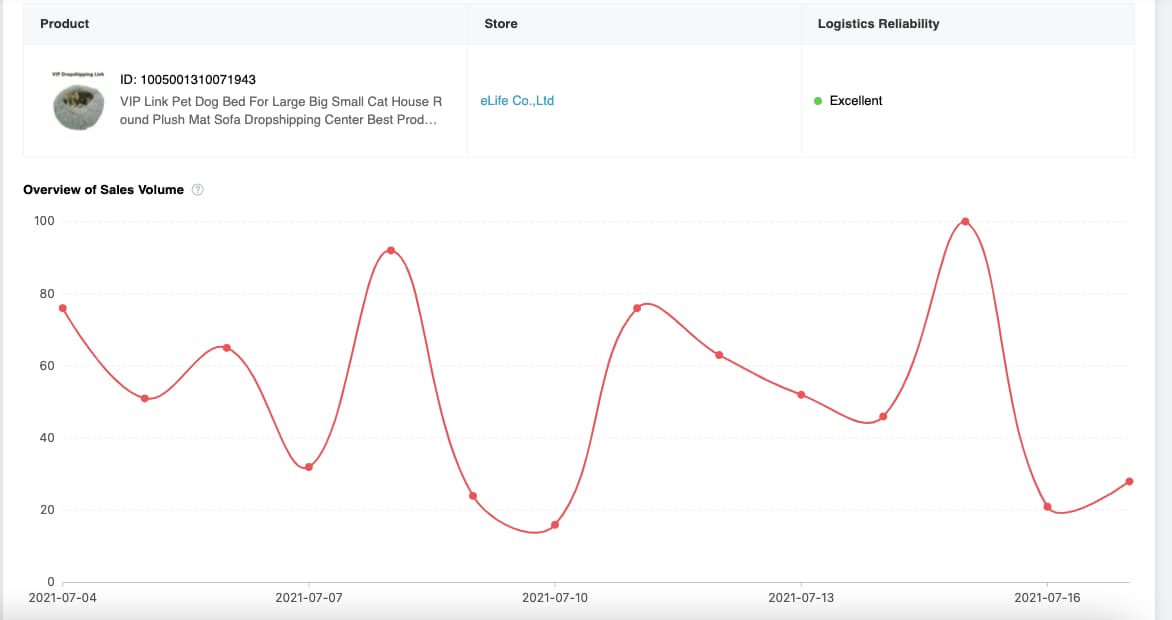Click the chart data point above 2021-07-13
Screen dimensions: 1172x620
click(x=801, y=395)
